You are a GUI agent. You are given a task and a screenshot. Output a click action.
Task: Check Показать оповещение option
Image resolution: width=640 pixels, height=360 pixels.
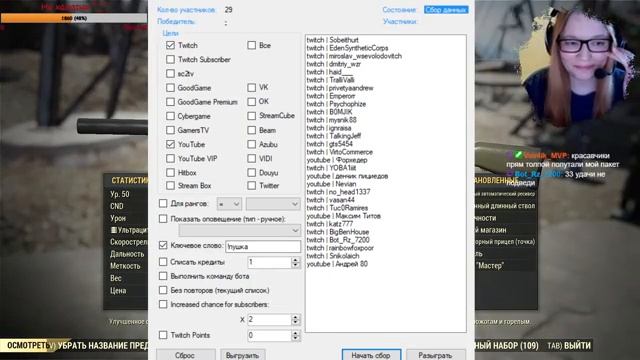[163, 219]
